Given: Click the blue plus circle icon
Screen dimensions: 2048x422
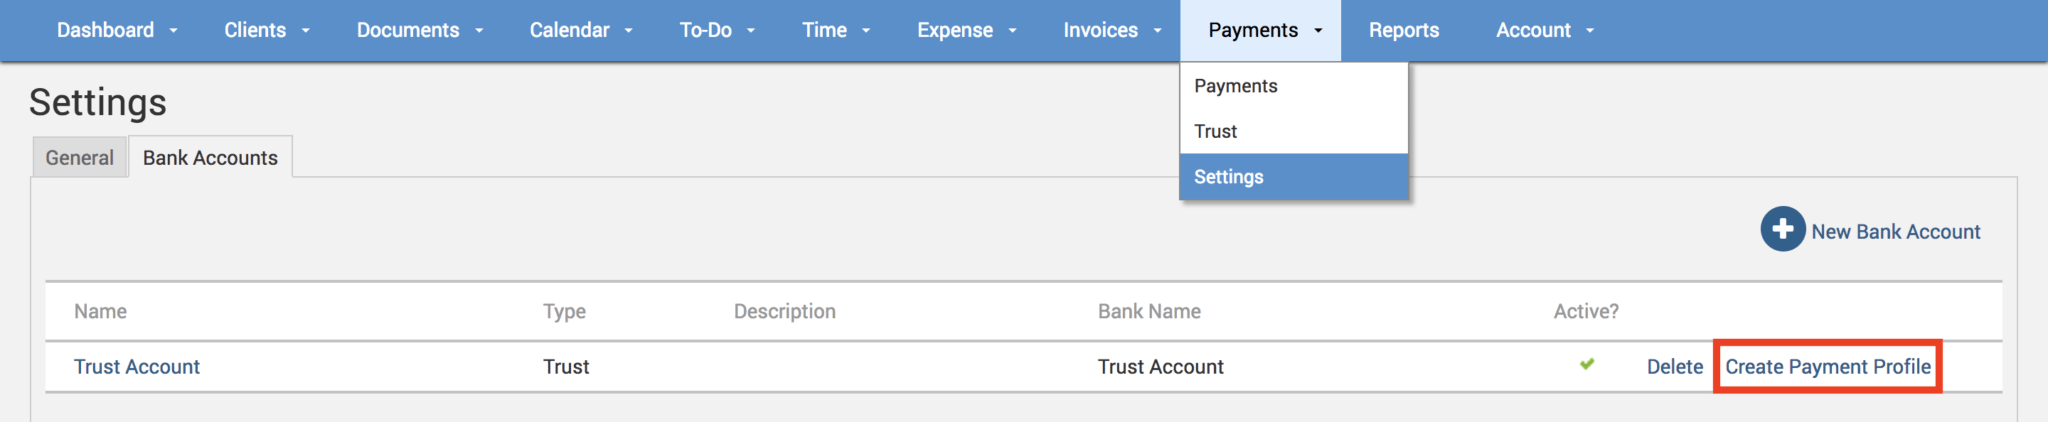Looking at the screenshot, I should [1782, 230].
